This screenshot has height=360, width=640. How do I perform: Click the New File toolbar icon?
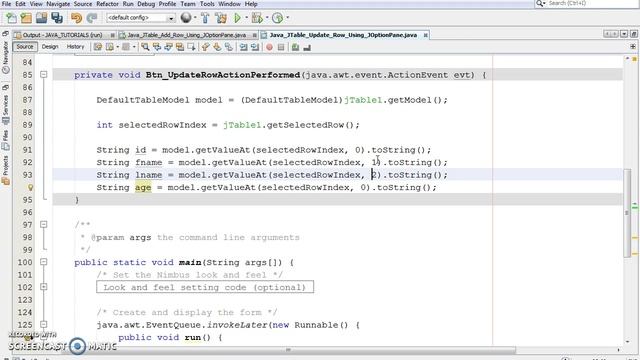pyautogui.click(x=11, y=18)
